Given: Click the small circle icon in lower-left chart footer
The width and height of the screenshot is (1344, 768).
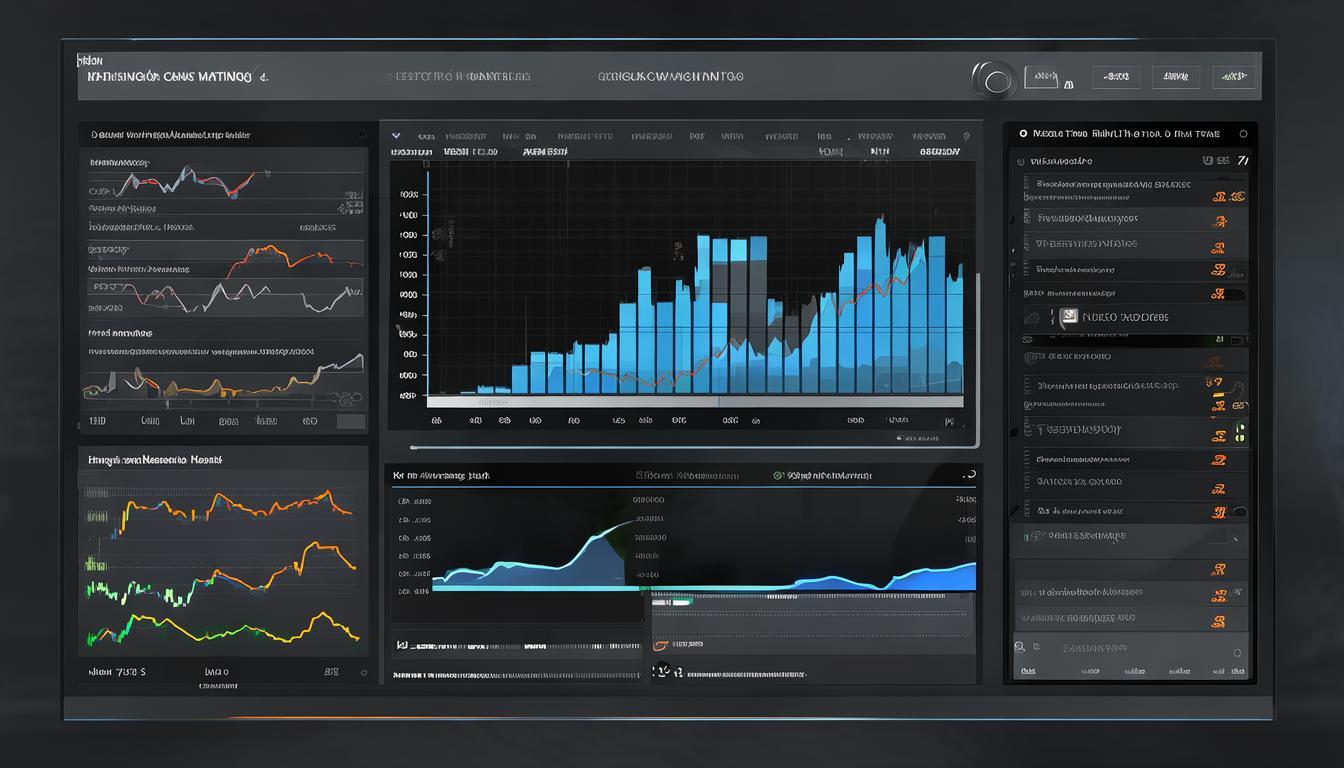Looking at the screenshot, I should [x=363, y=673].
